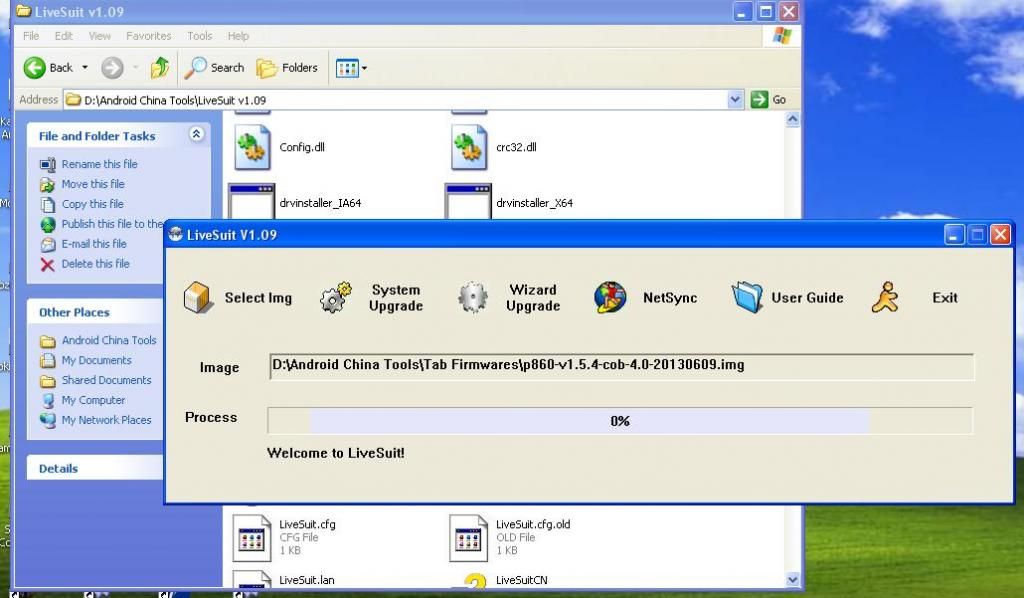This screenshot has width=1024, height=598.
Task: Open NetSync globe icon
Action: pyautogui.click(x=610, y=298)
